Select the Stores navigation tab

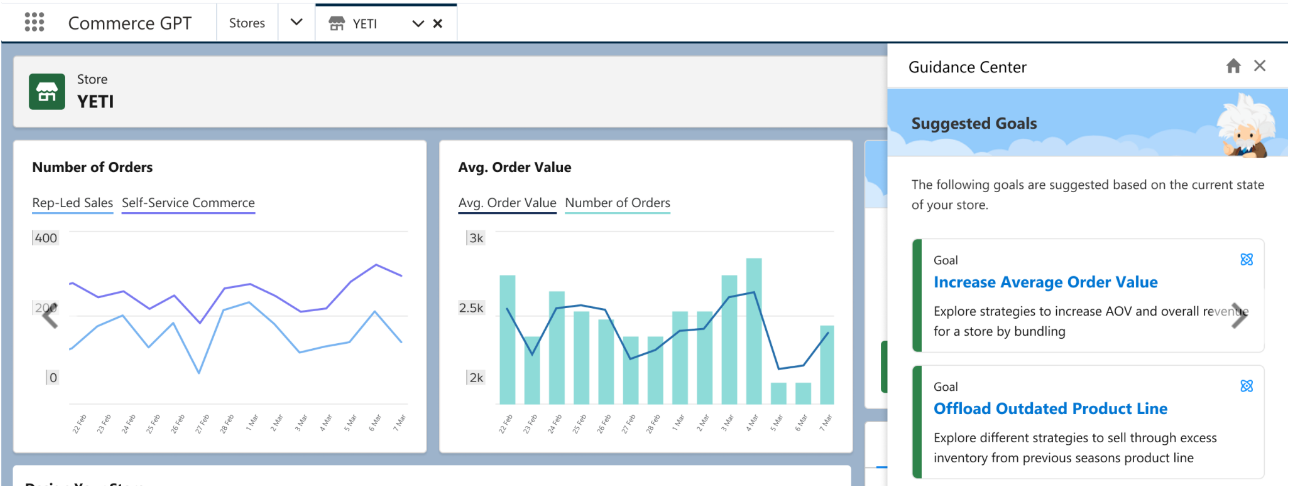click(247, 23)
